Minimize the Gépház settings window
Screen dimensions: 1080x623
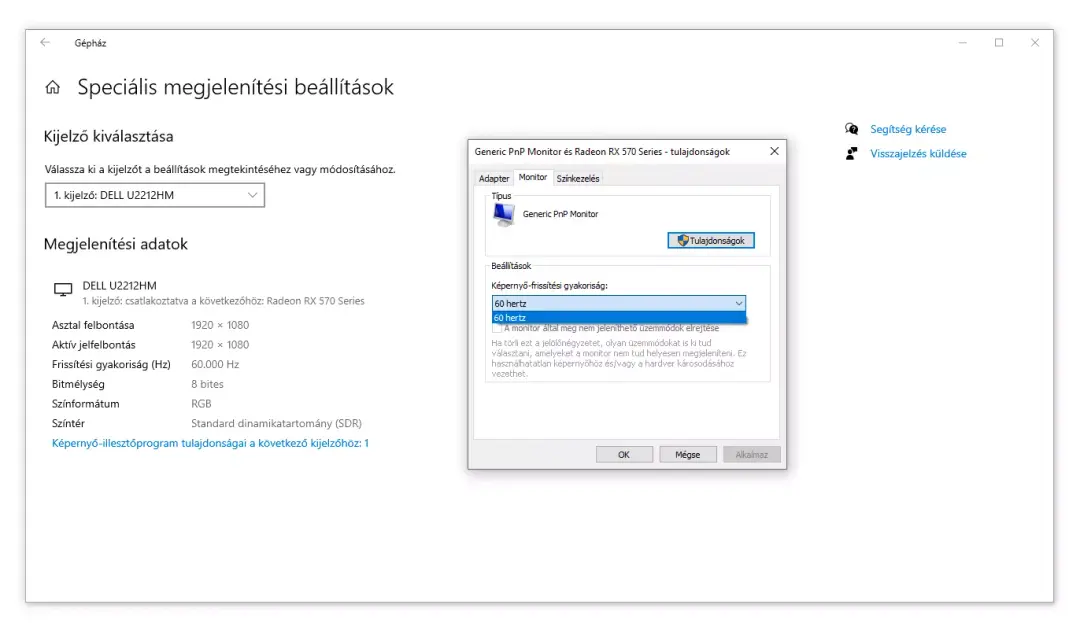pyautogui.click(x=962, y=43)
